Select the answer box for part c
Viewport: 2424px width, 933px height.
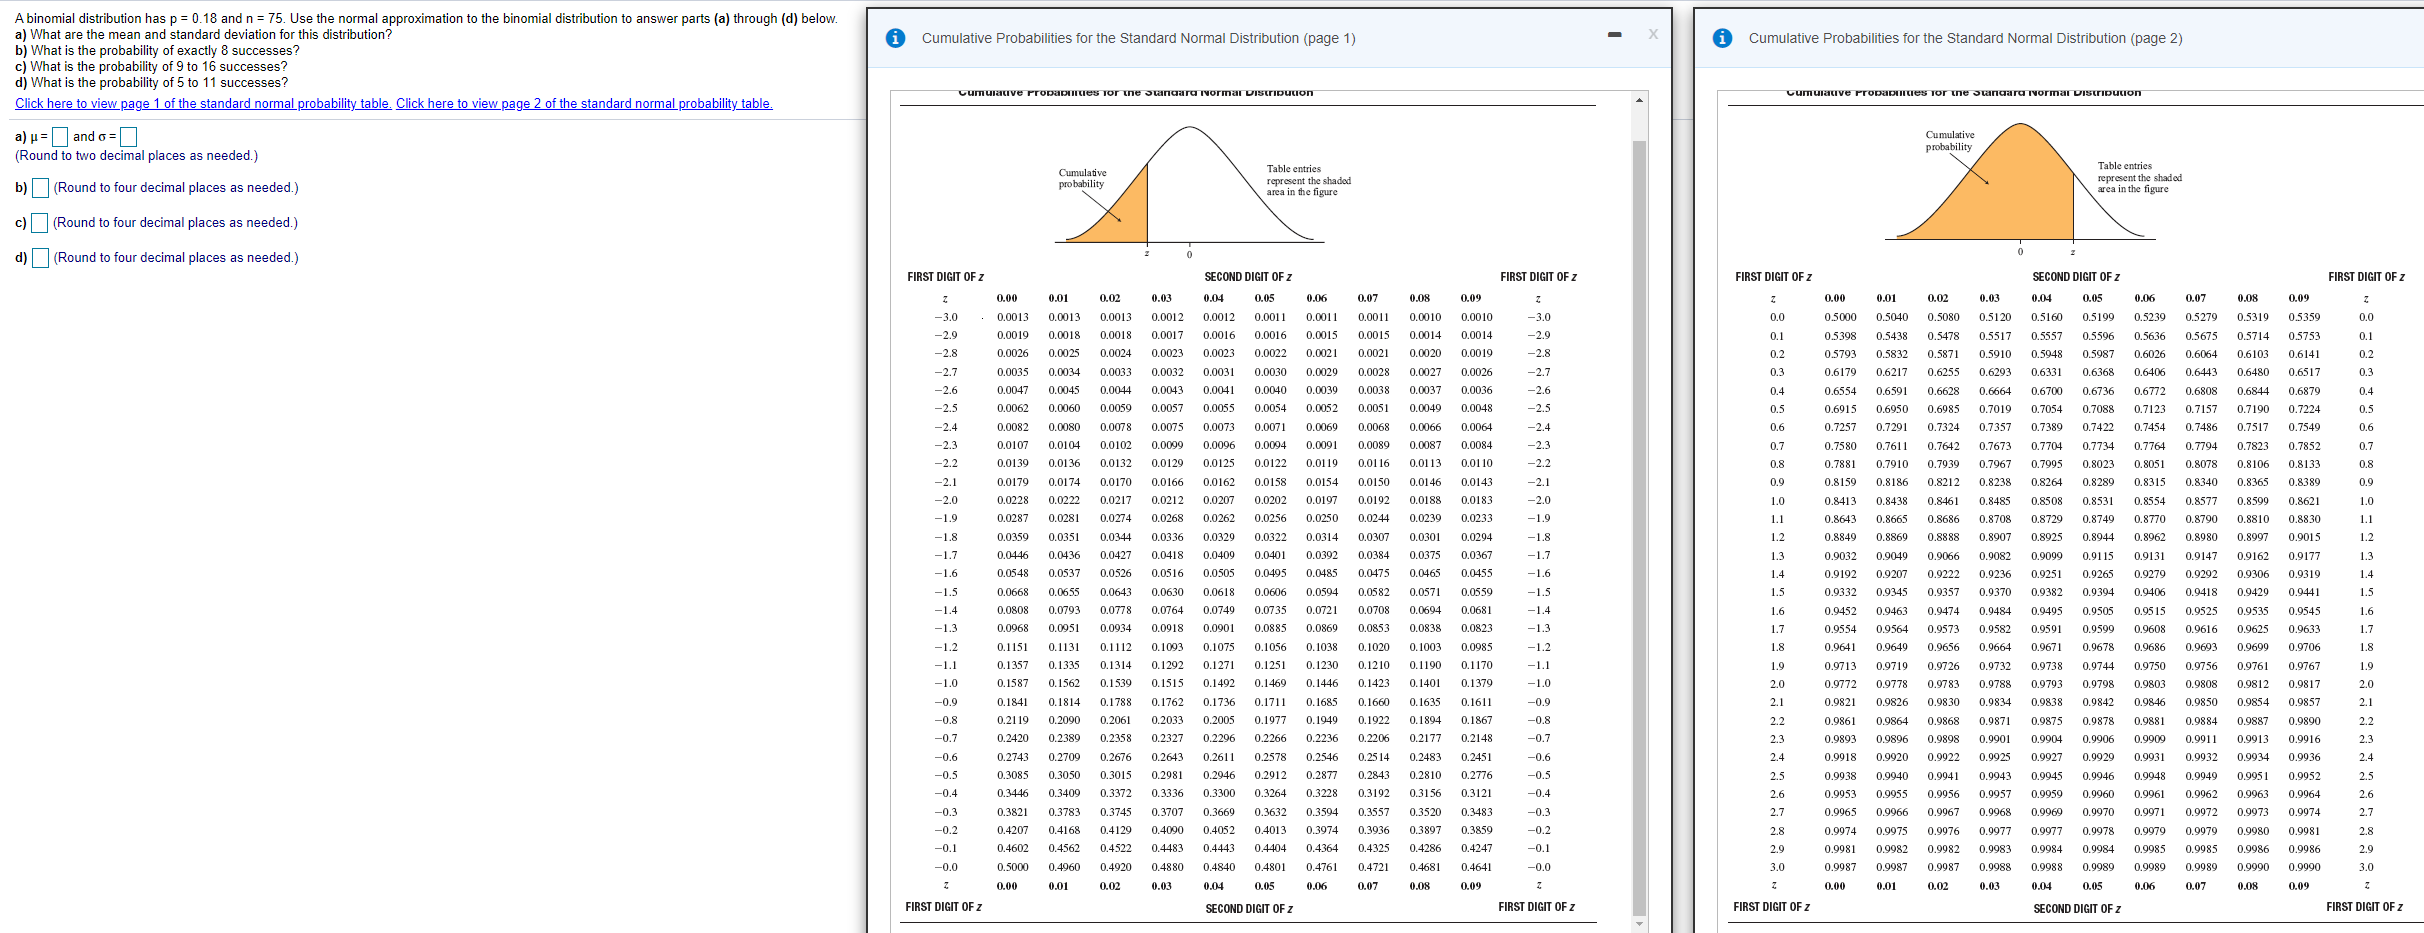(40, 223)
